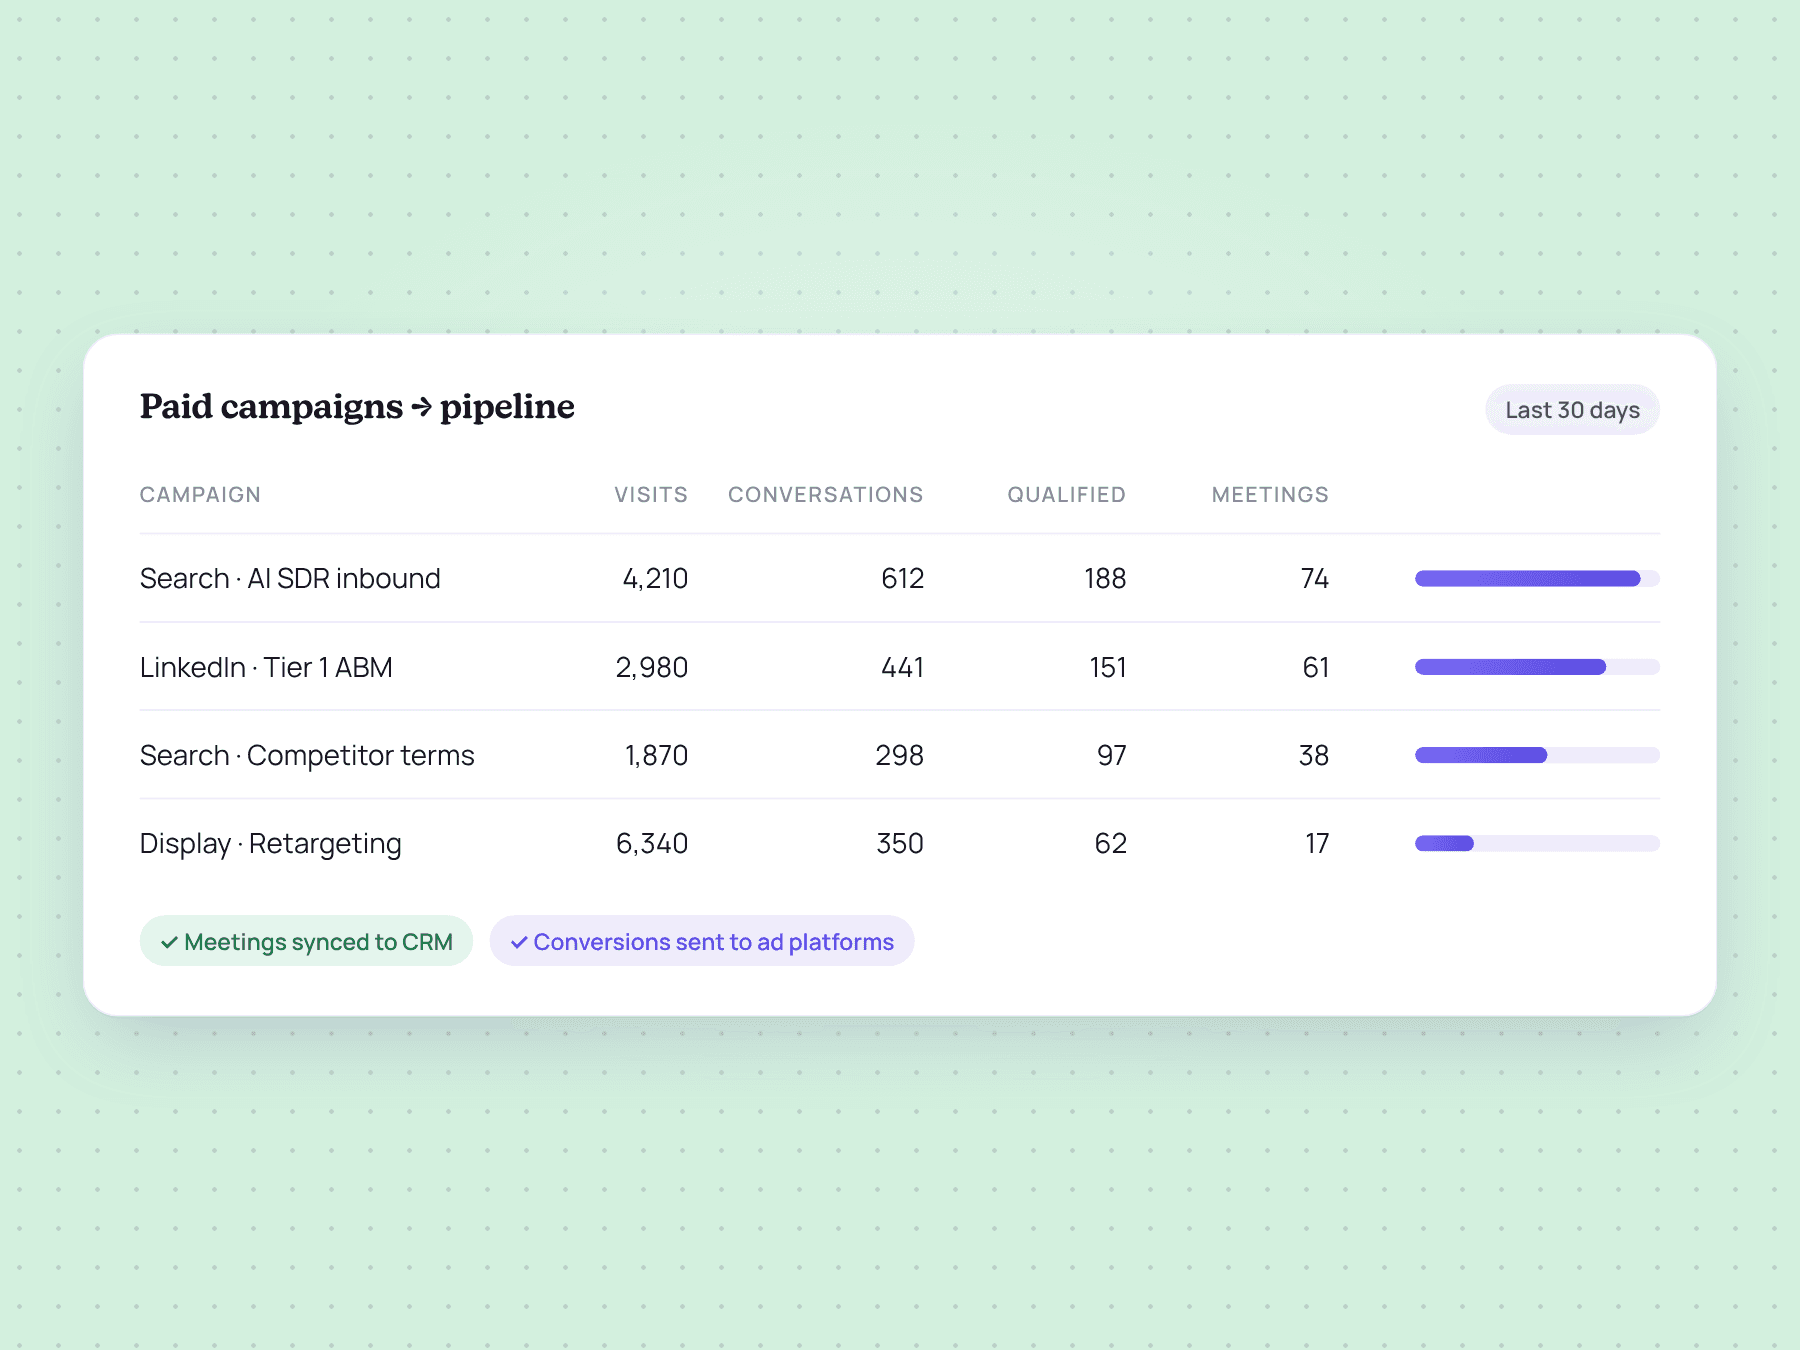Viewport: 1800px width, 1350px height.
Task: Click the progress bar for Tier 1 ABM
Action: pos(1537,667)
